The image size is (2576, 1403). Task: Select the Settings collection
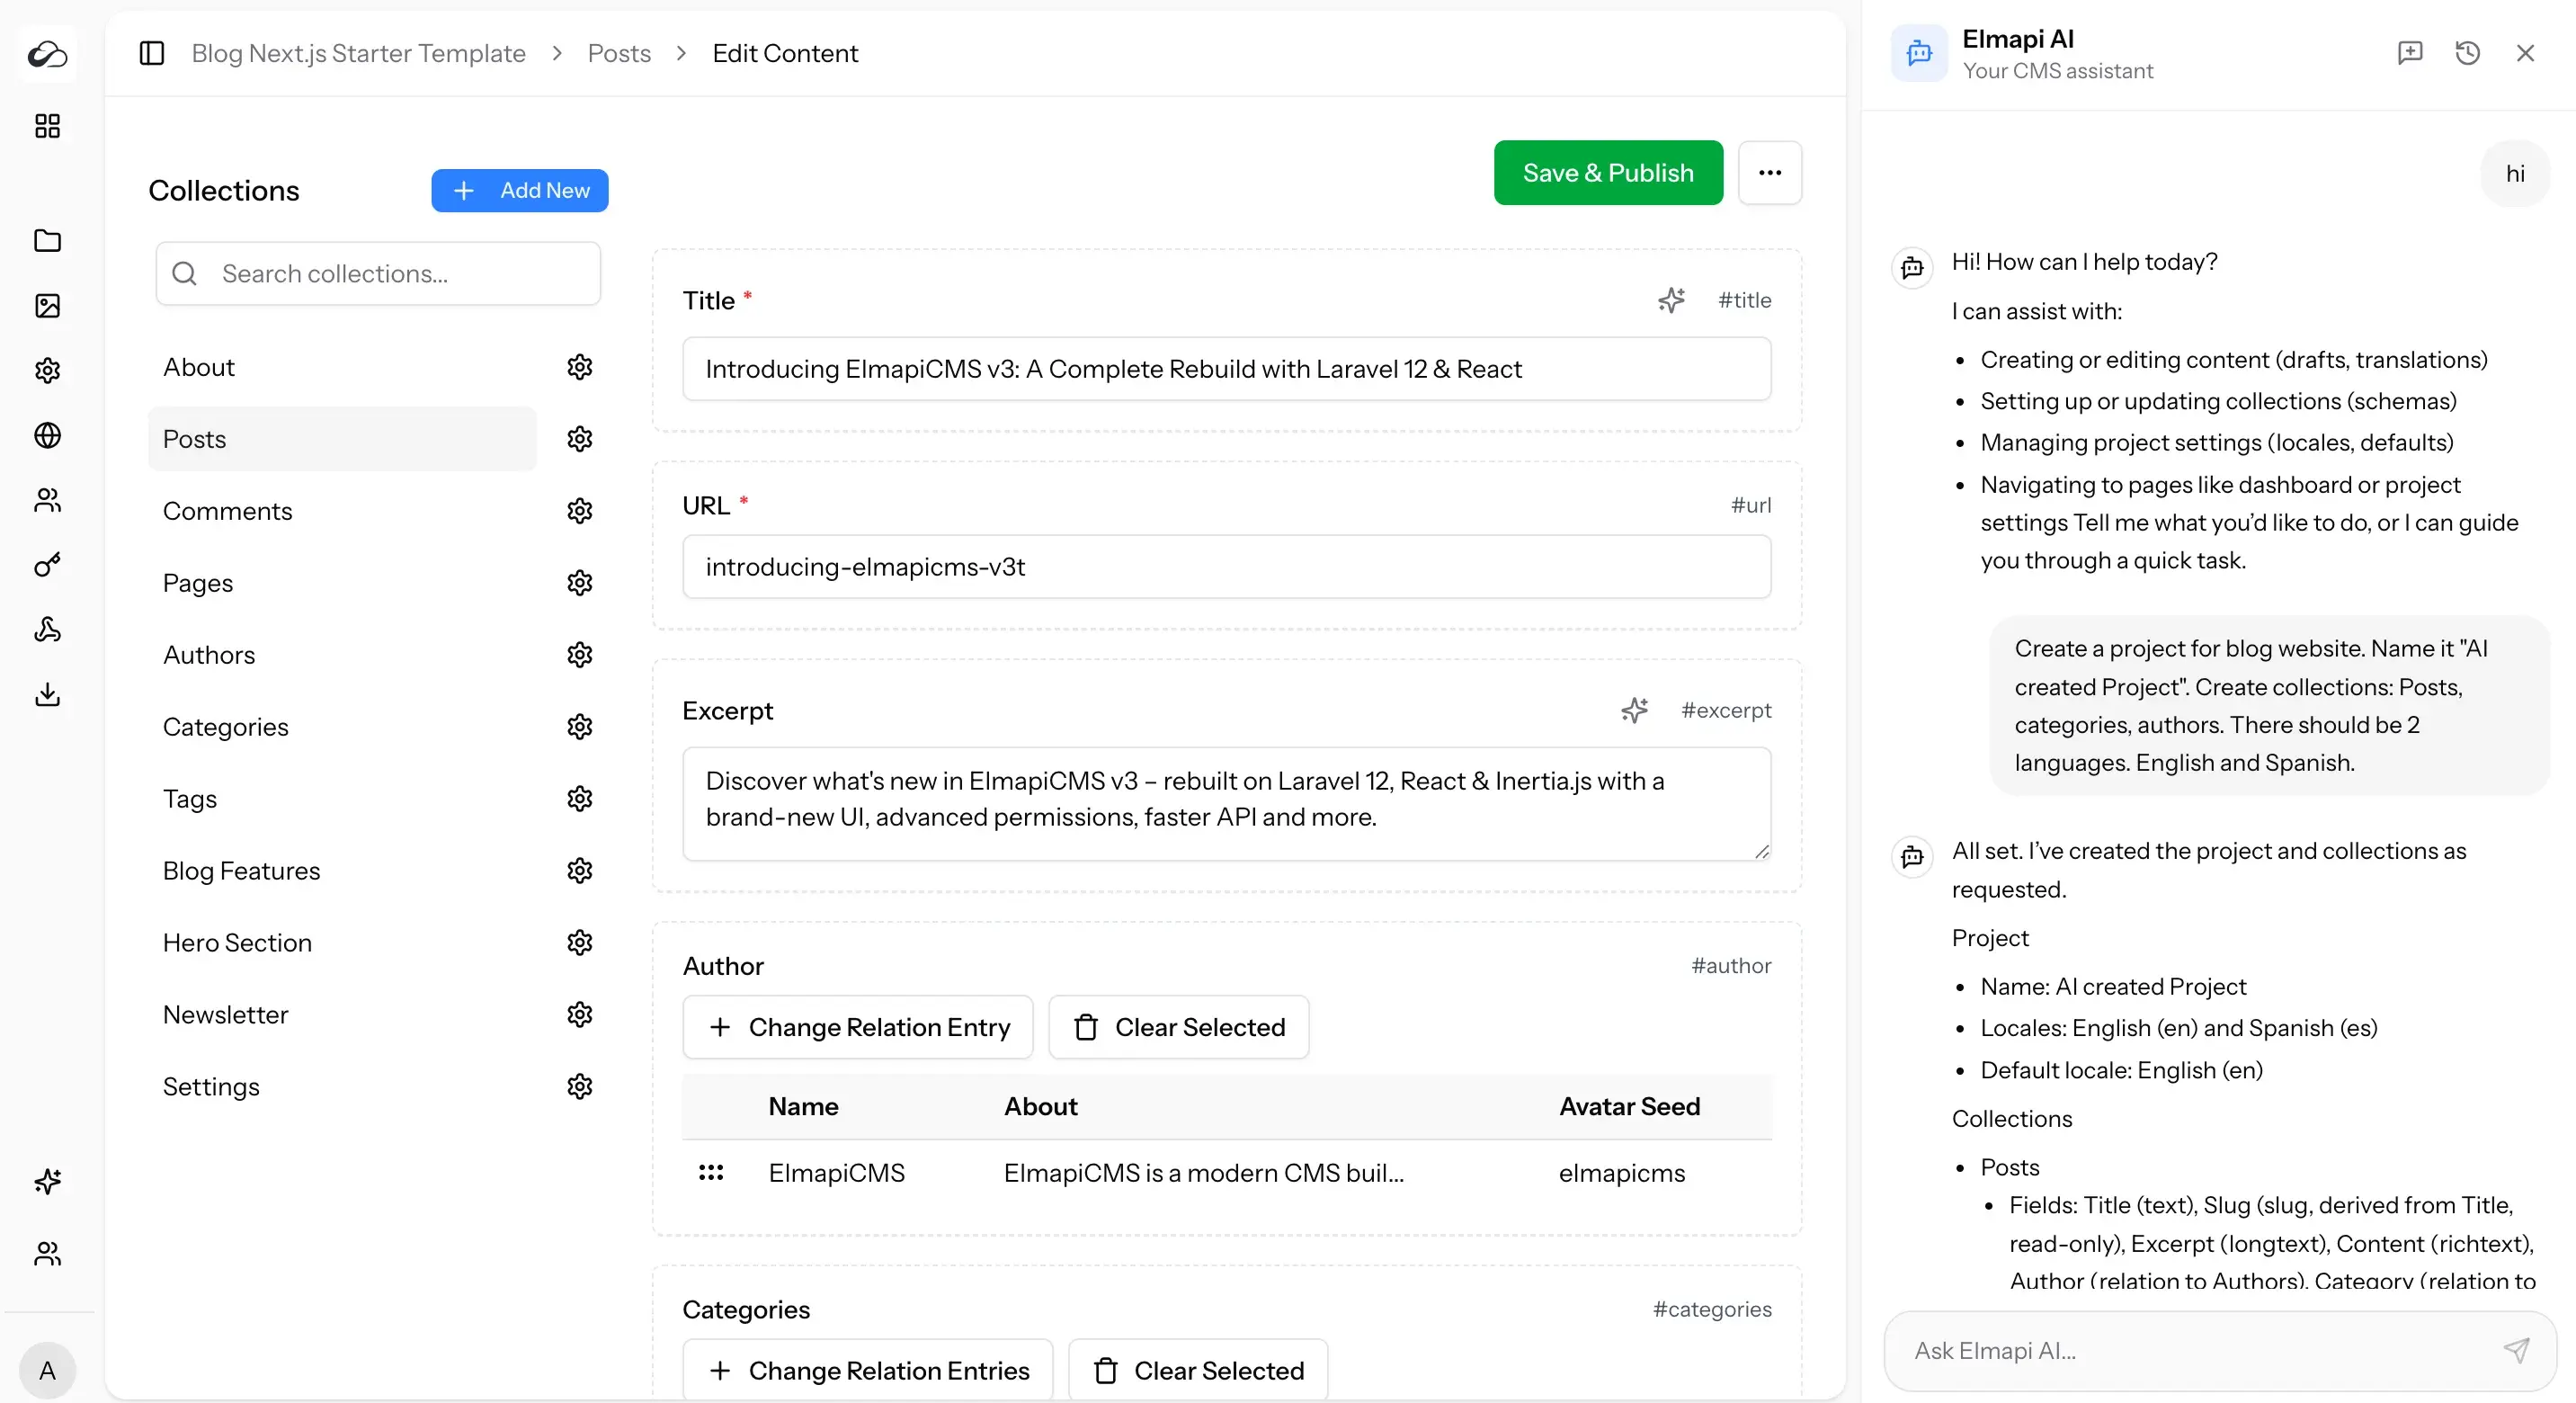(x=342, y=1087)
